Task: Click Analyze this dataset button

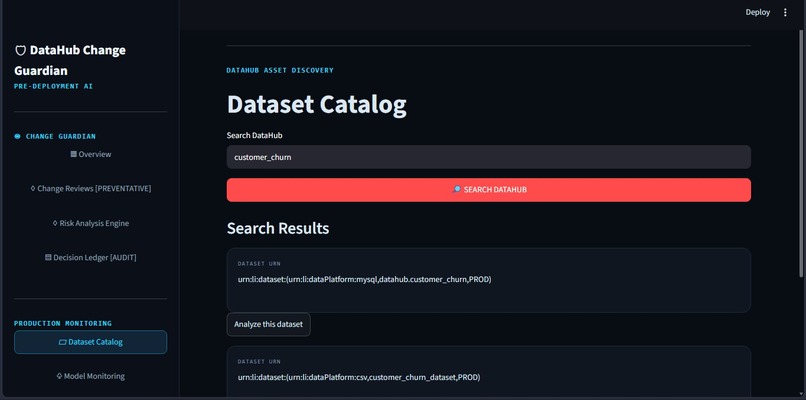Action: pos(268,324)
